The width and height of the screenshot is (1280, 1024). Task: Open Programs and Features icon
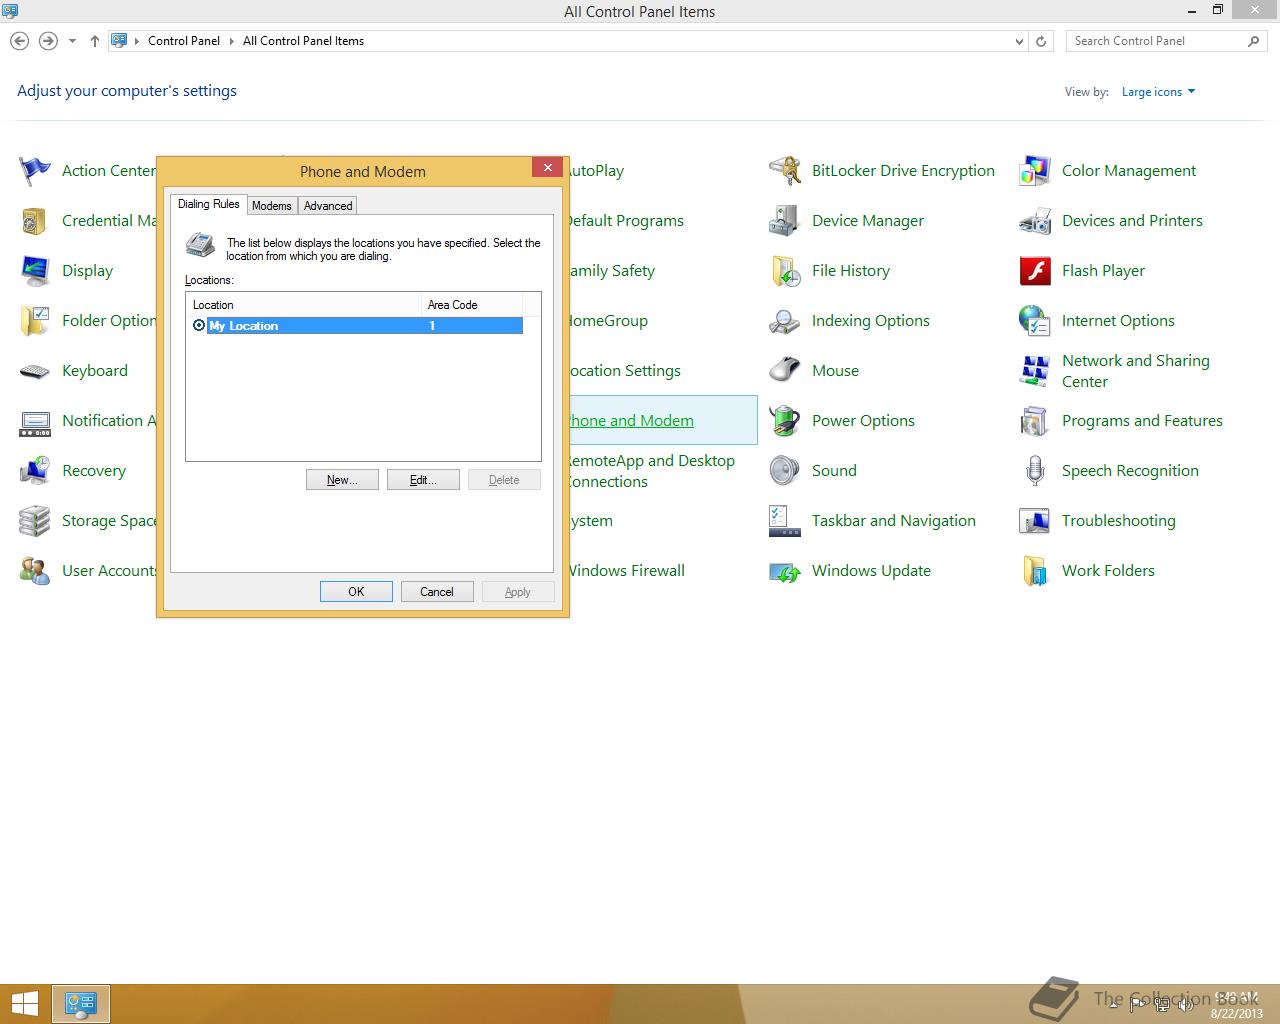tap(1035, 421)
